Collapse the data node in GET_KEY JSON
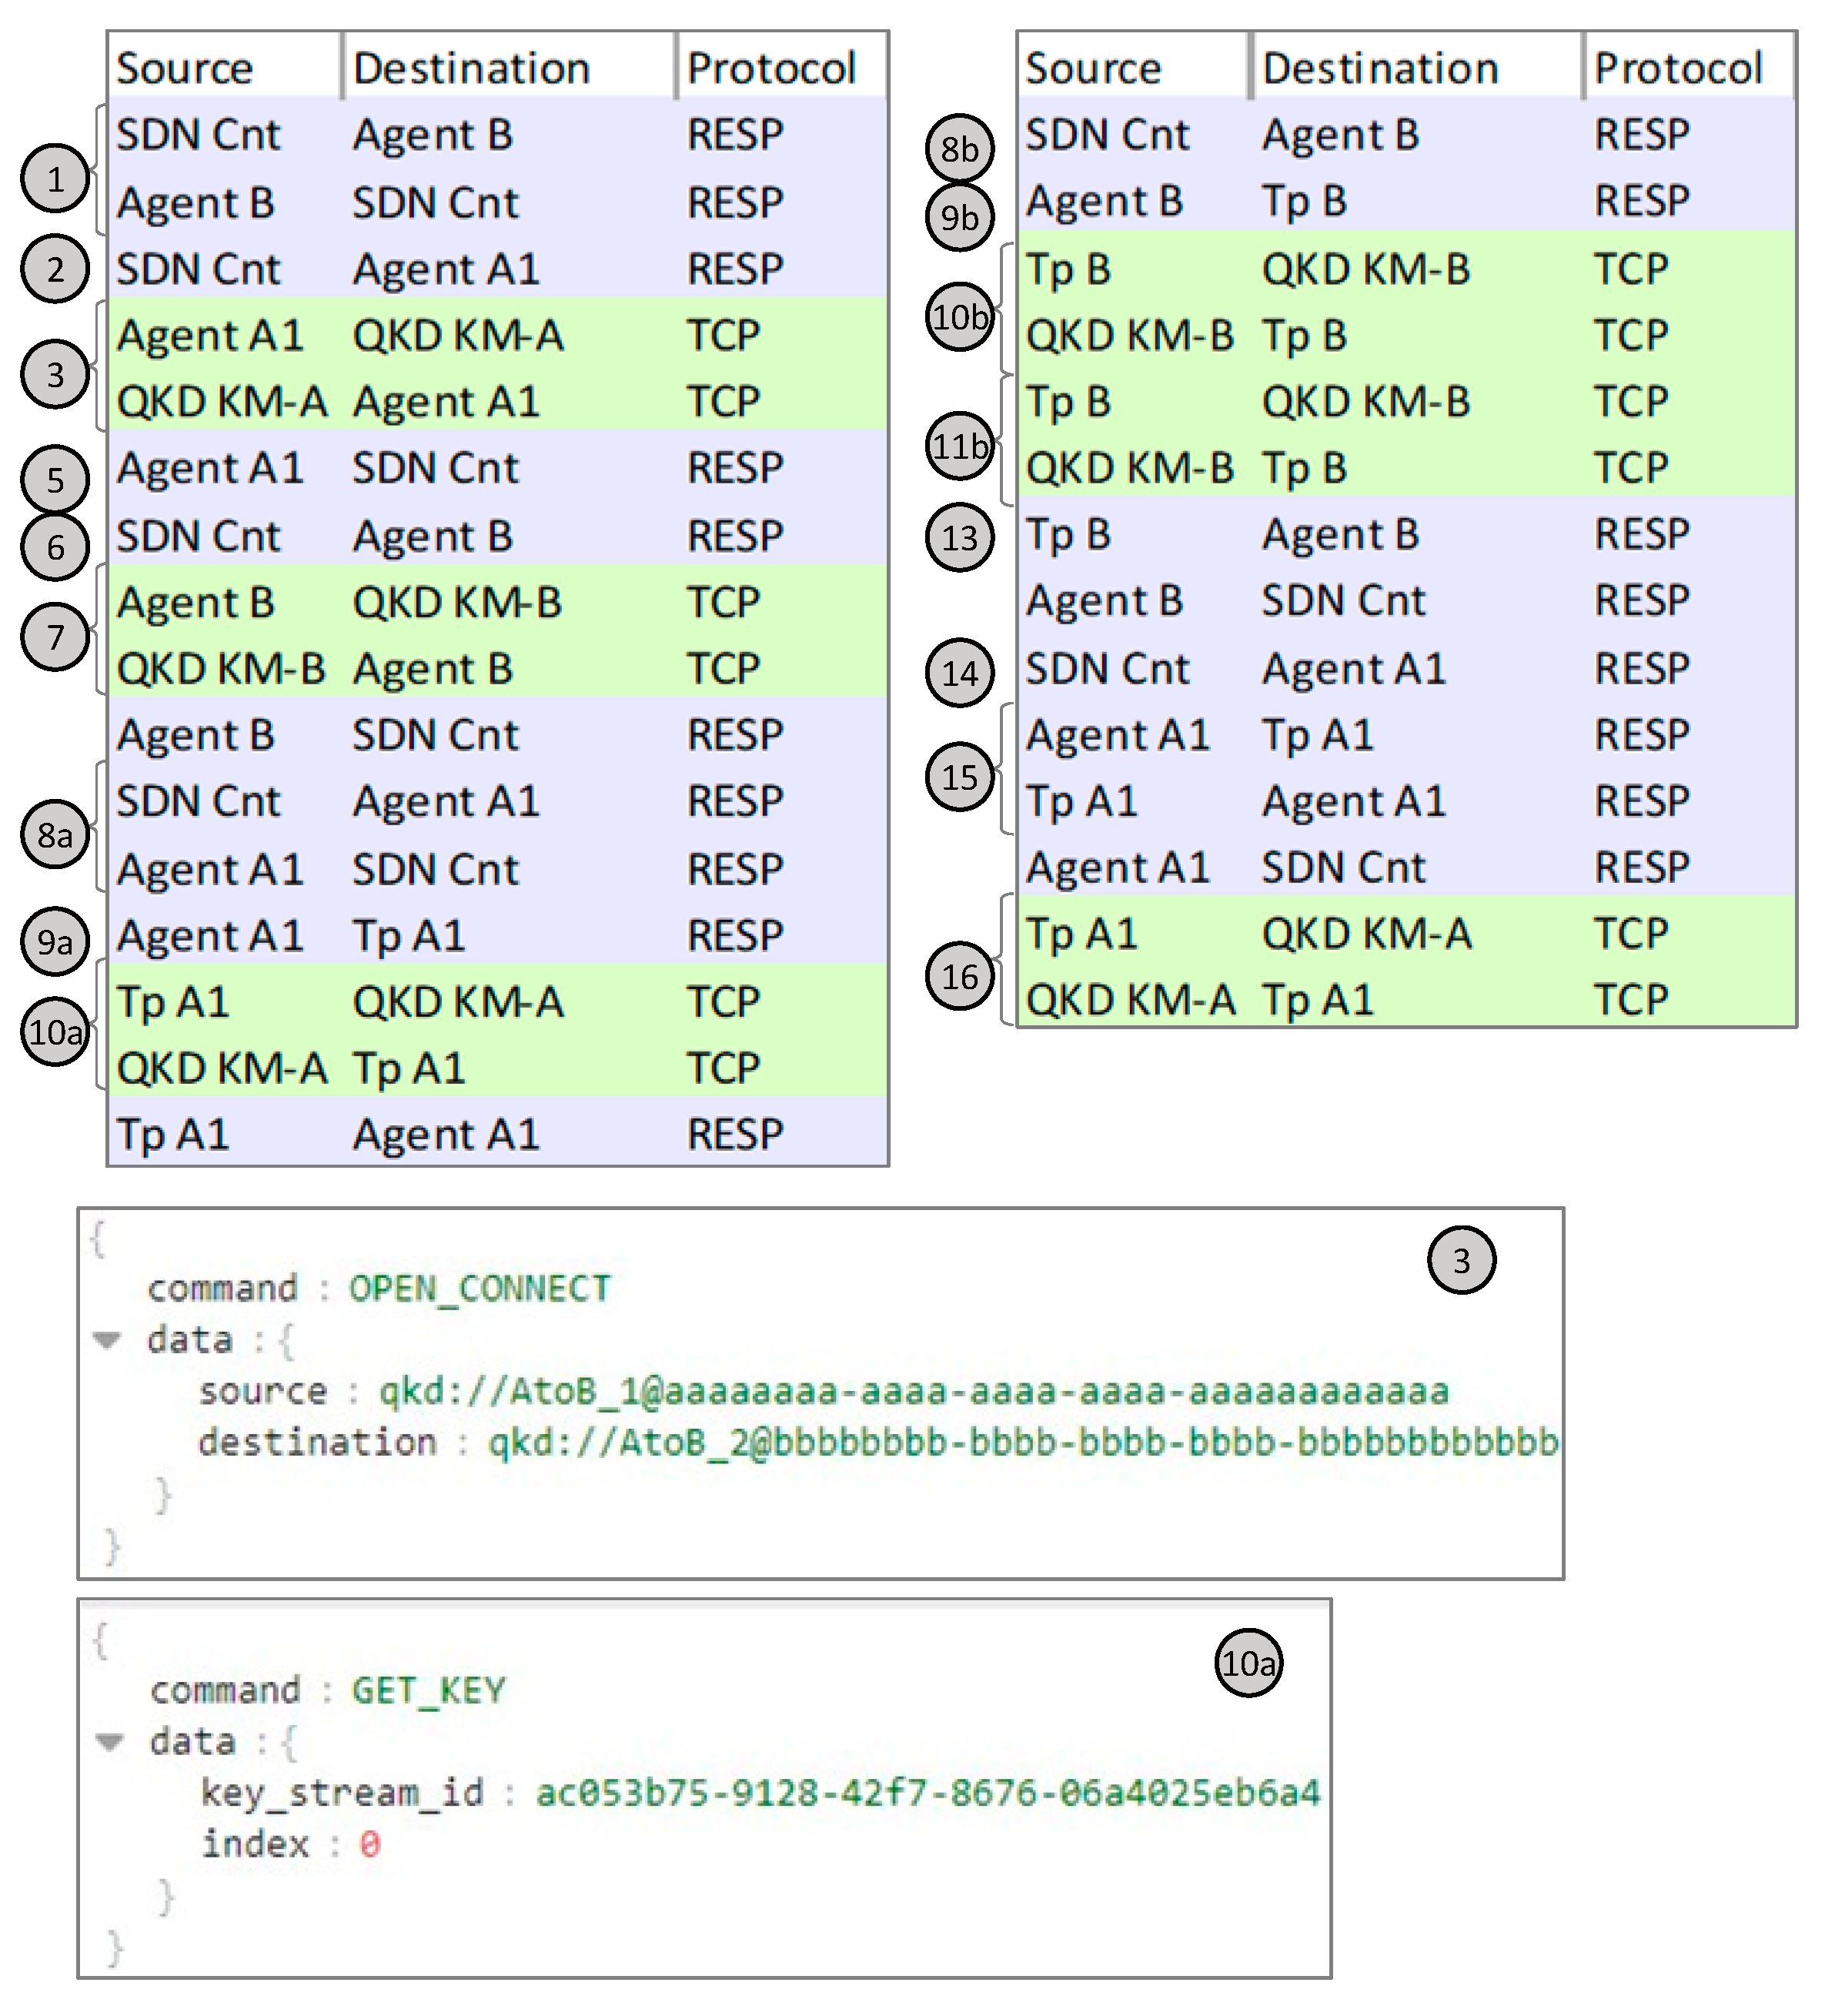This screenshot has width=1825, height=2016. point(109,1742)
